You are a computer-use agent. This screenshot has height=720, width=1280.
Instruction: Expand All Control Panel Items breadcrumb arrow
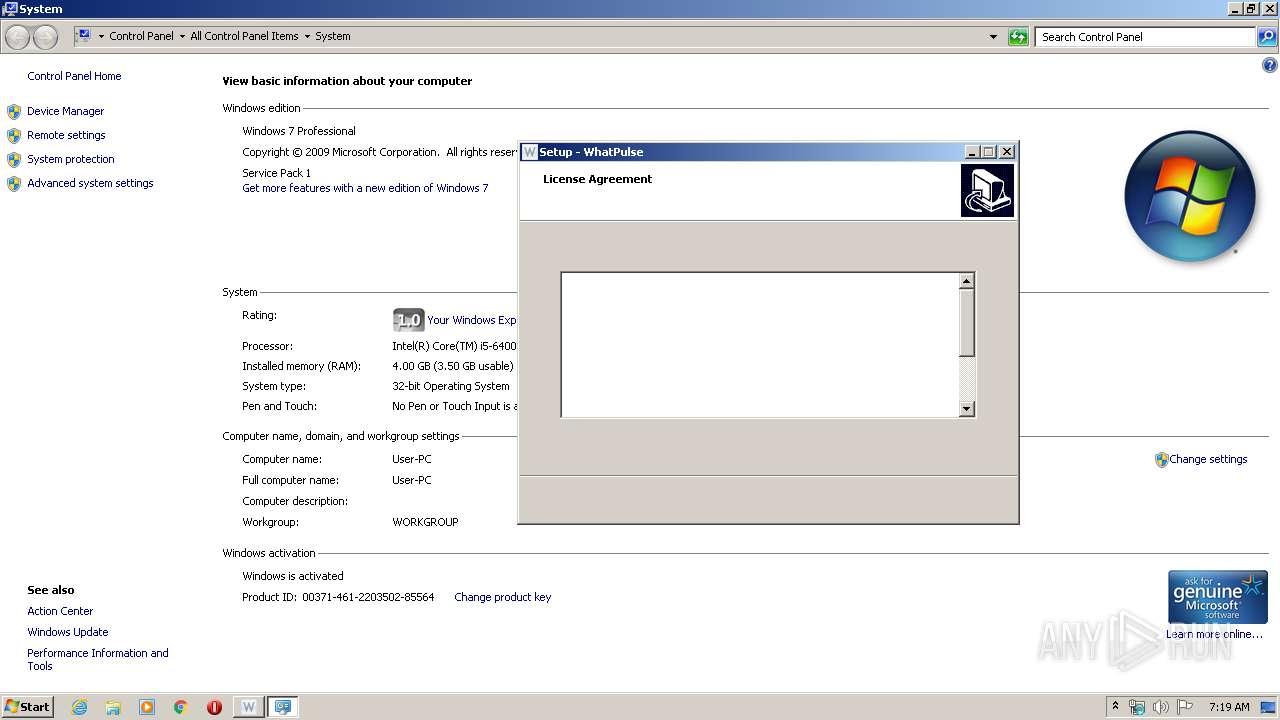[307, 36]
